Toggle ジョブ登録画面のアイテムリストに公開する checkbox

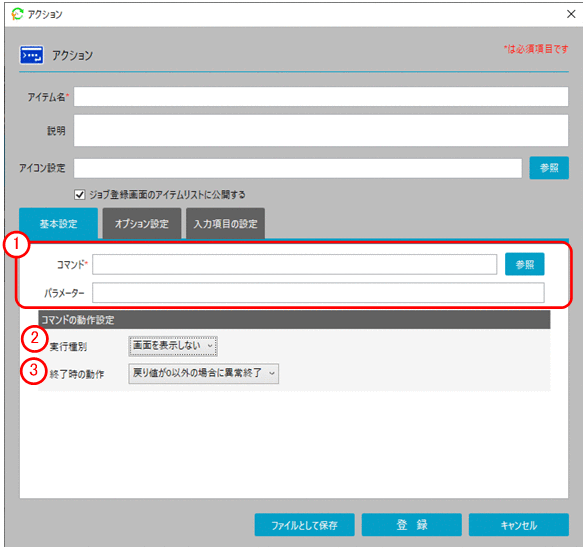[79, 195]
